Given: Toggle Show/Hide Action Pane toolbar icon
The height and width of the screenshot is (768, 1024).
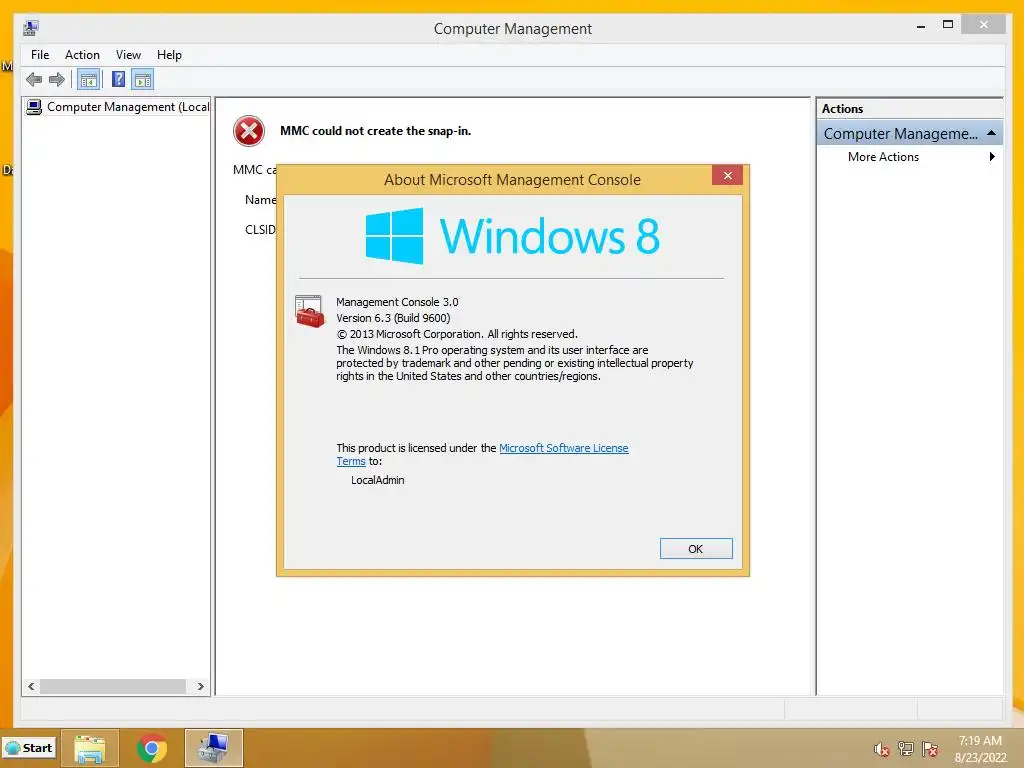Looking at the screenshot, I should (x=142, y=80).
